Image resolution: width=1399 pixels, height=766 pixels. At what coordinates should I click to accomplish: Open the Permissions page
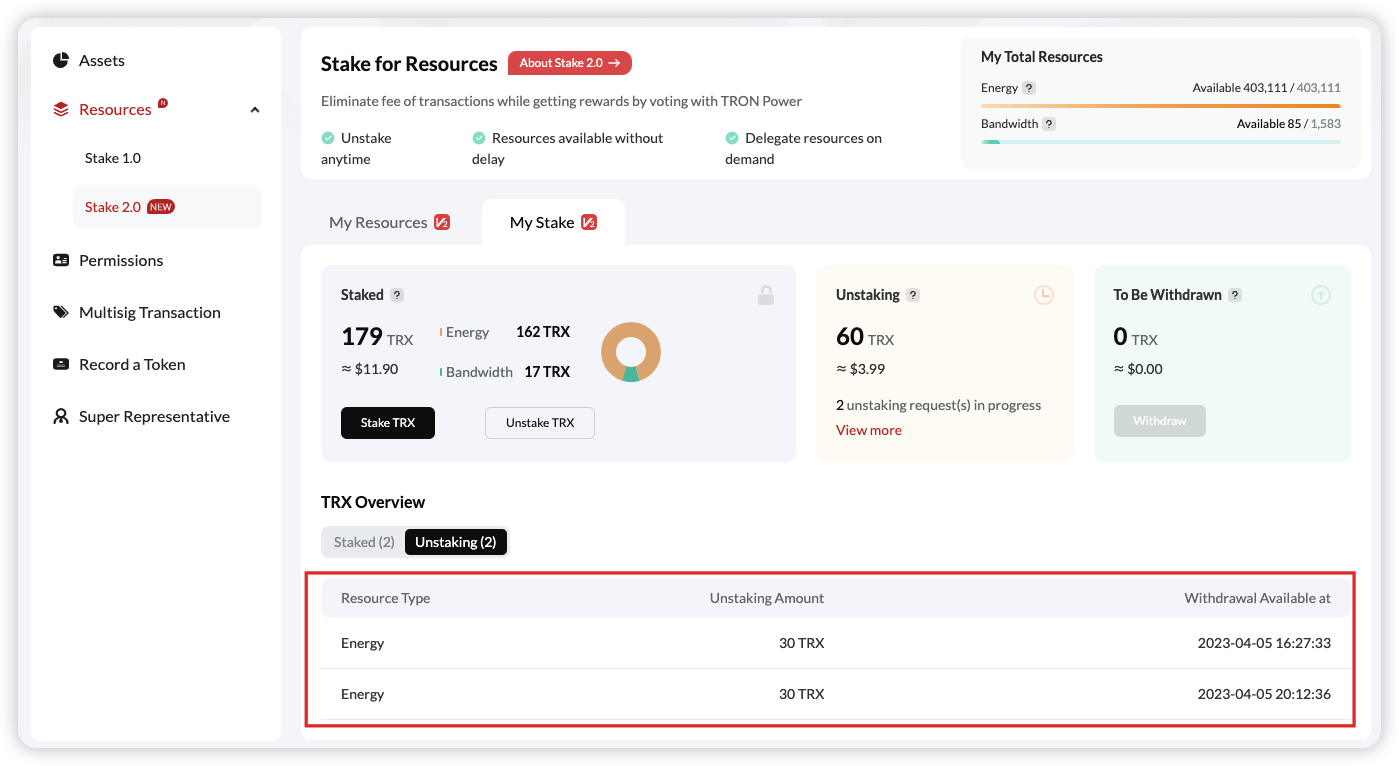pos(121,260)
